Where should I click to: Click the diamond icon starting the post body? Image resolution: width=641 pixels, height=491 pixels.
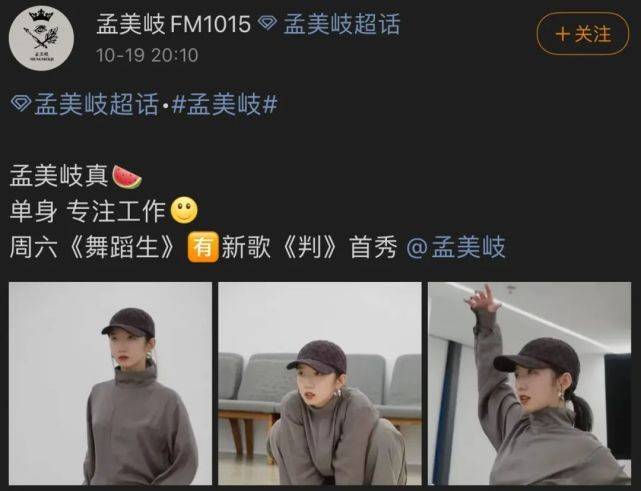tap(20, 103)
